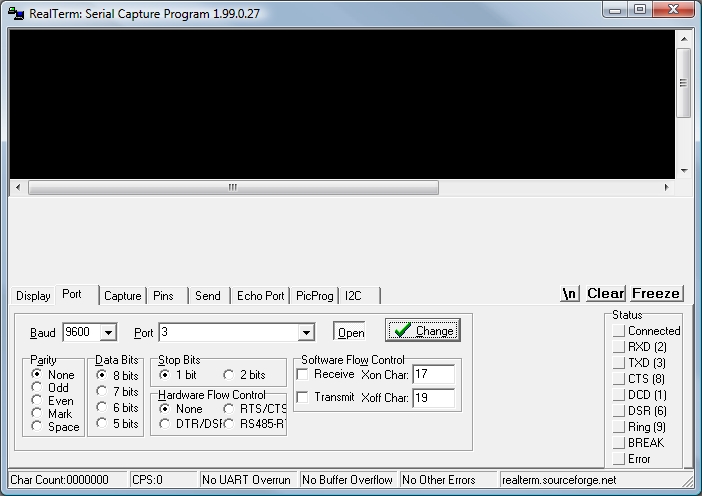702x496 pixels.
Task: Expand the Baud rate dropdown
Action: [x=108, y=333]
